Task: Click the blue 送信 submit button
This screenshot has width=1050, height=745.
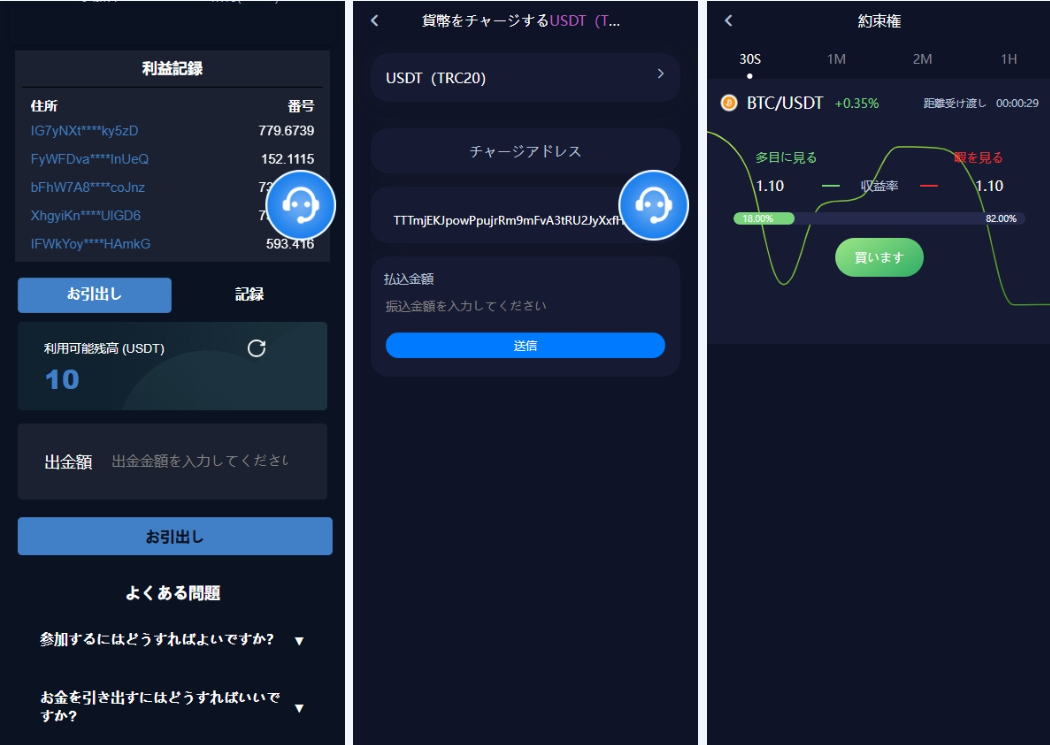Action: point(525,345)
